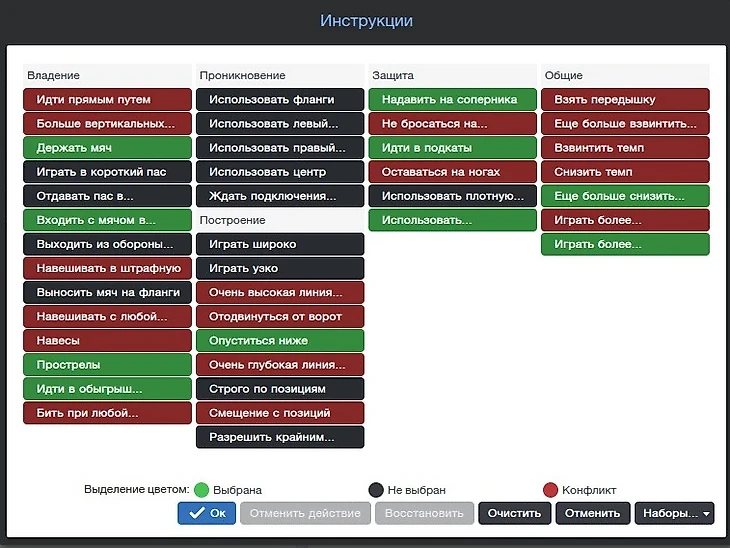Enable 'Использовать плотную...' instruction
The height and width of the screenshot is (548, 730).
[x=453, y=196]
